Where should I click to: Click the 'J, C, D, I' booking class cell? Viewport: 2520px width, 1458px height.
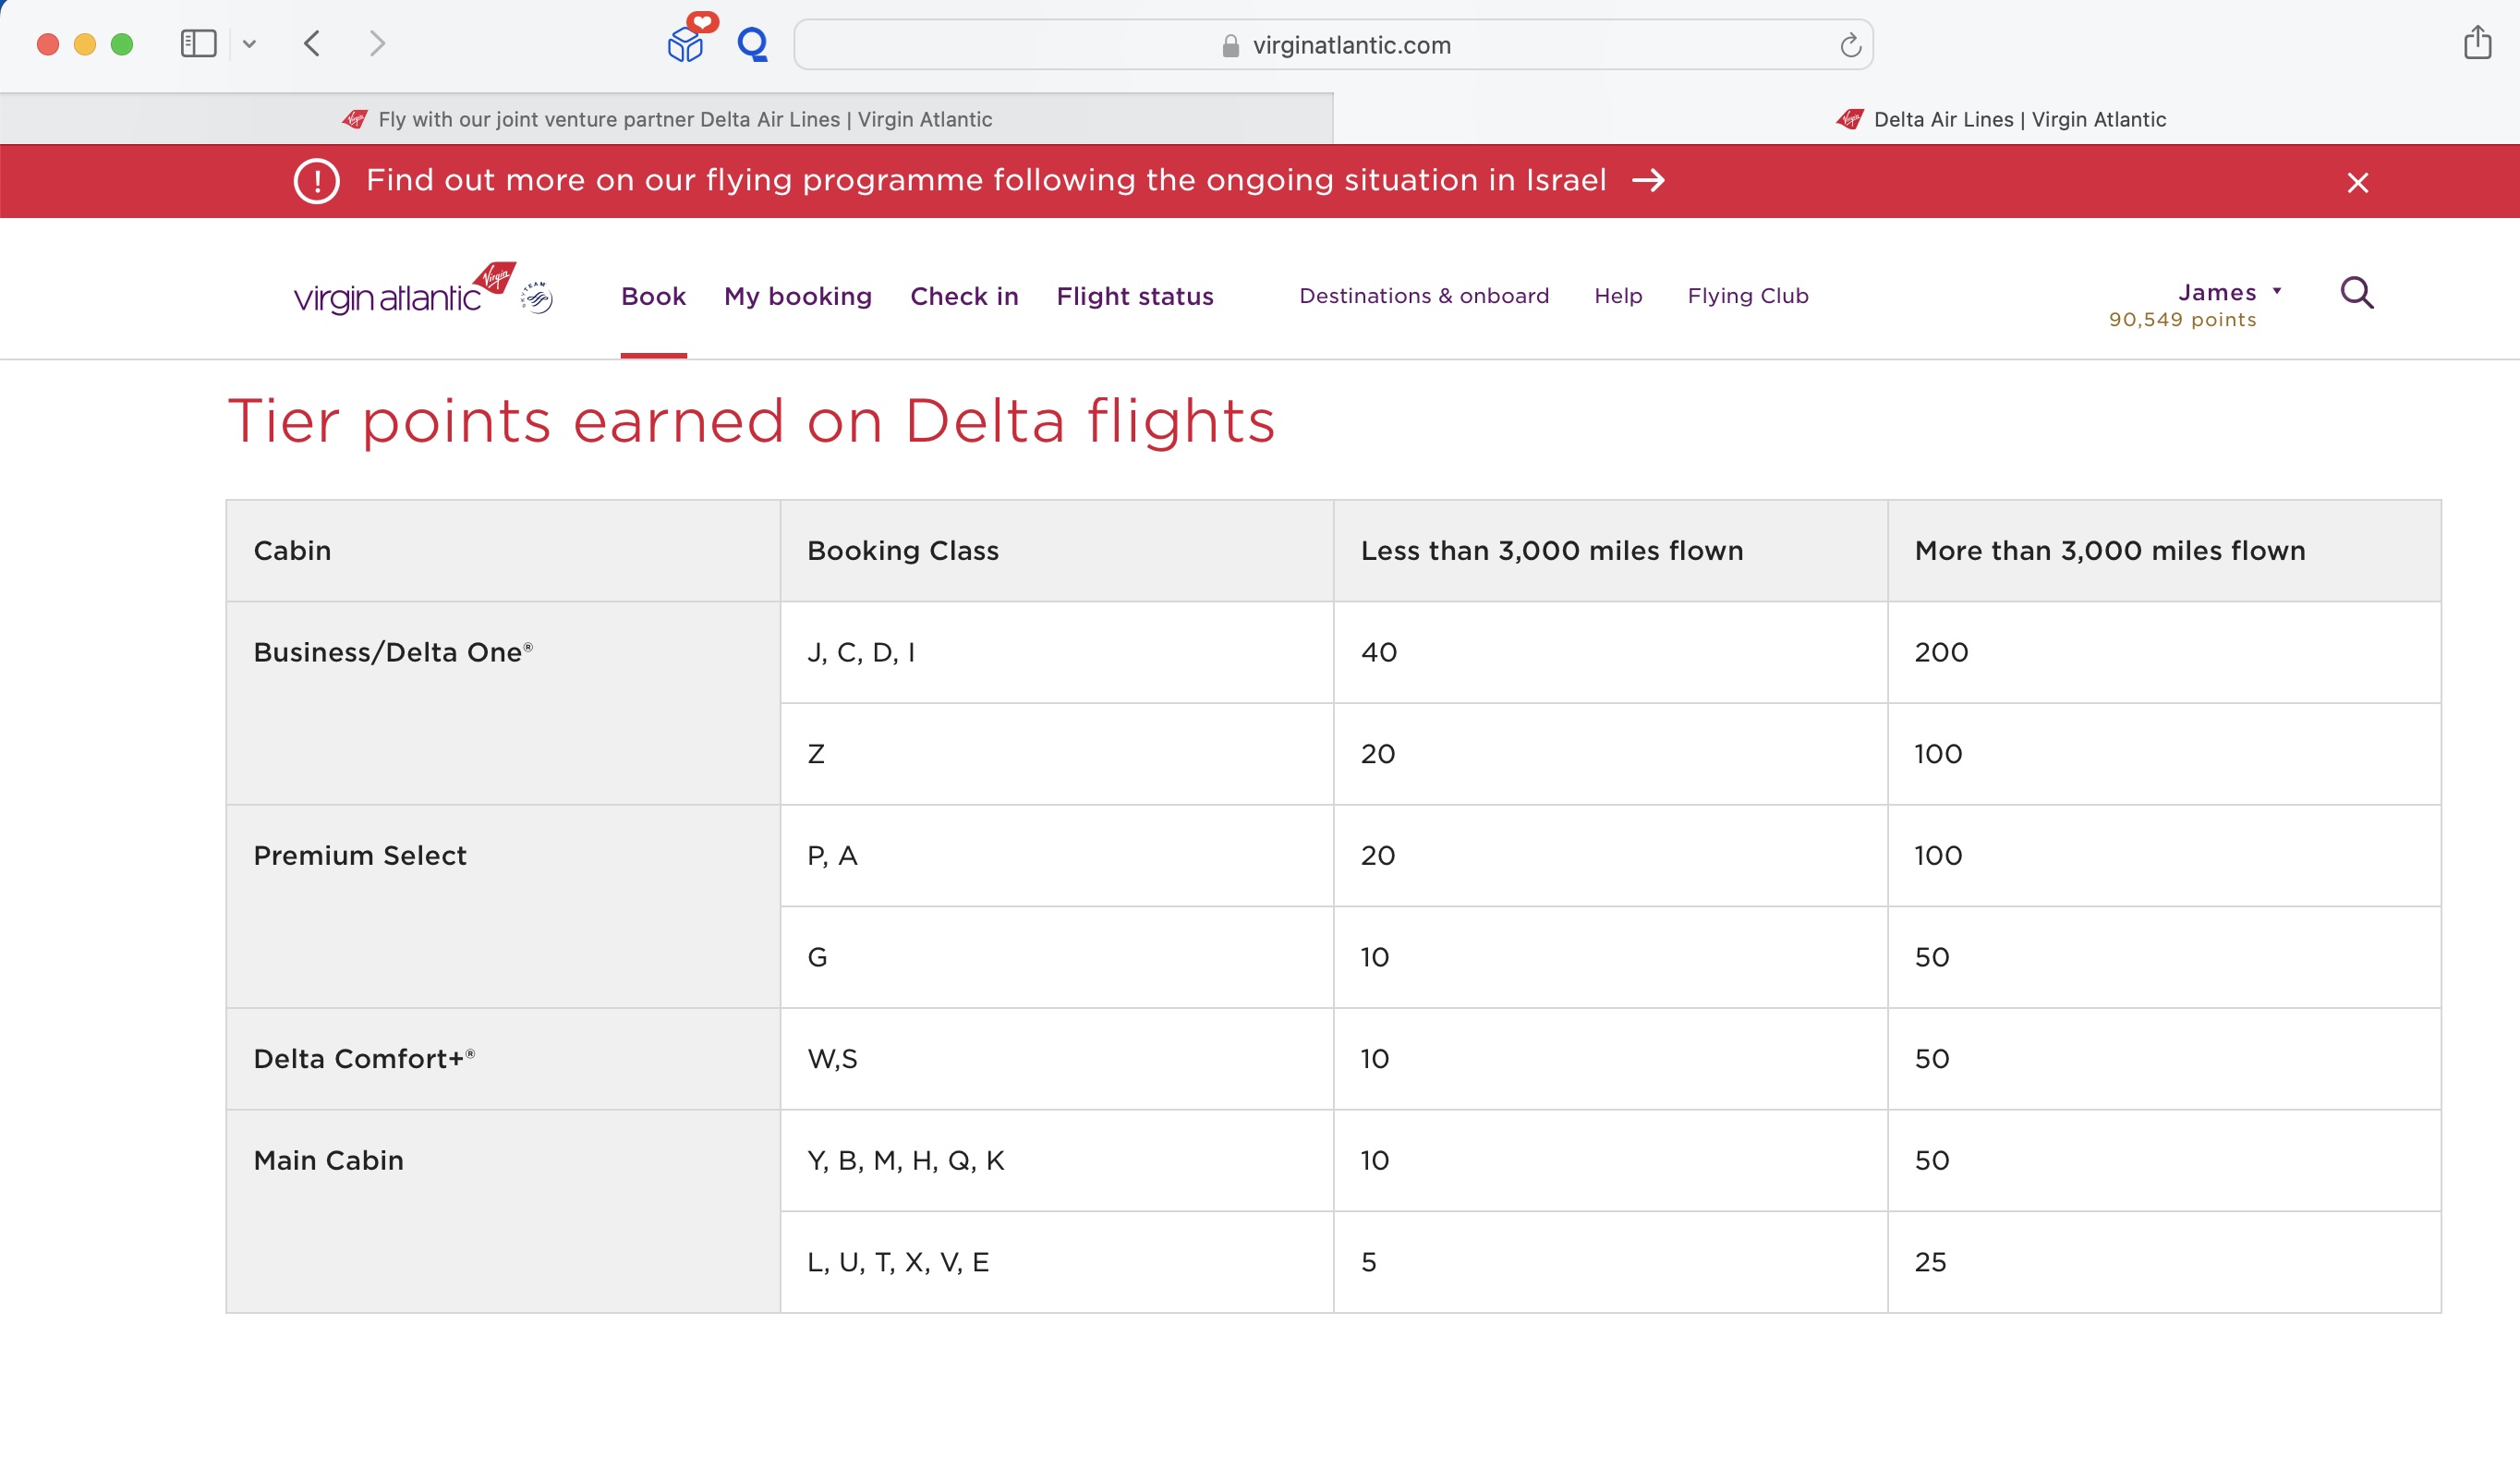pyautogui.click(x=1057, y=652)
